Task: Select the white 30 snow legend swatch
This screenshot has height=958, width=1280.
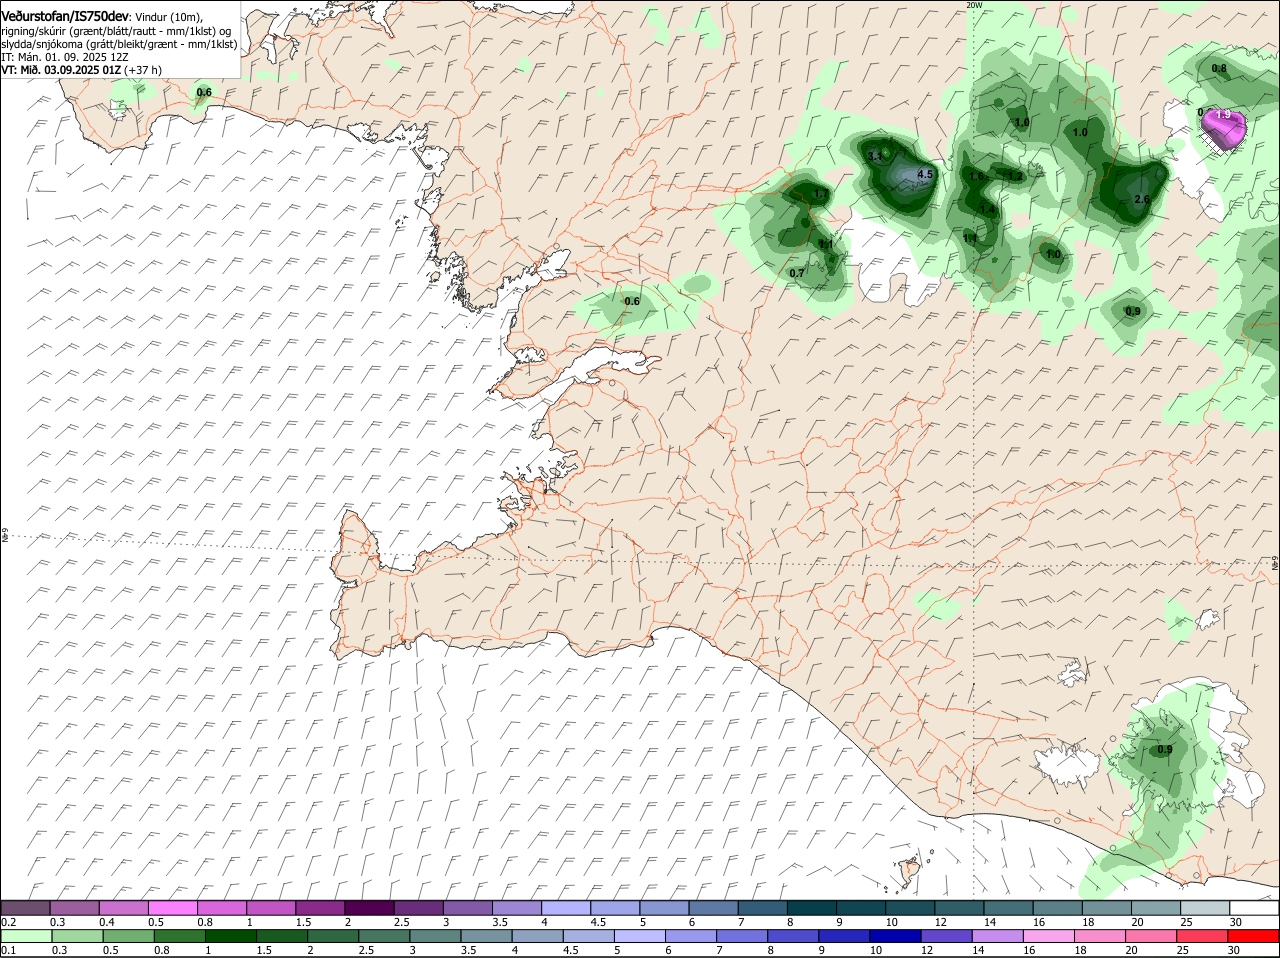Action: tap(1255, 908)
